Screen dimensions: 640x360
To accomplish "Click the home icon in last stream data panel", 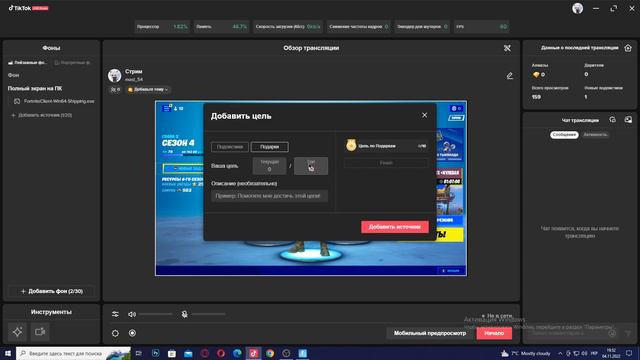I will pos(628,48).
